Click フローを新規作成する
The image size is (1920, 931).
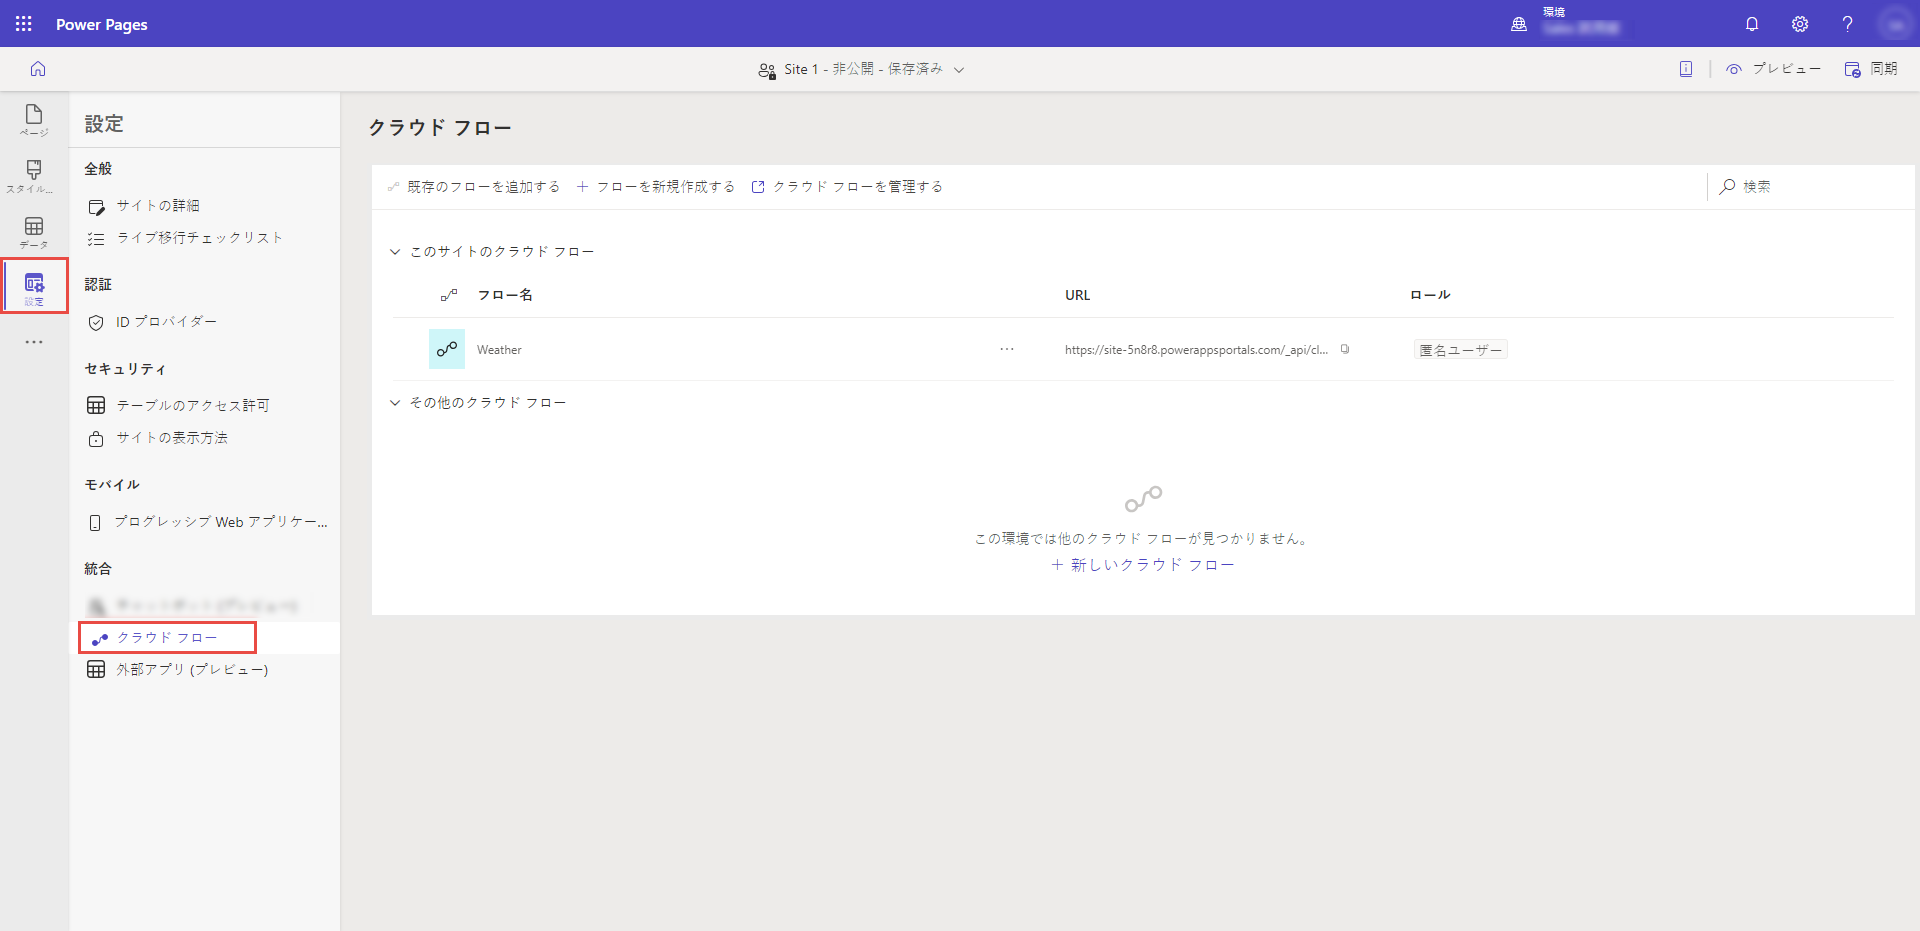(x=656, y=187)
